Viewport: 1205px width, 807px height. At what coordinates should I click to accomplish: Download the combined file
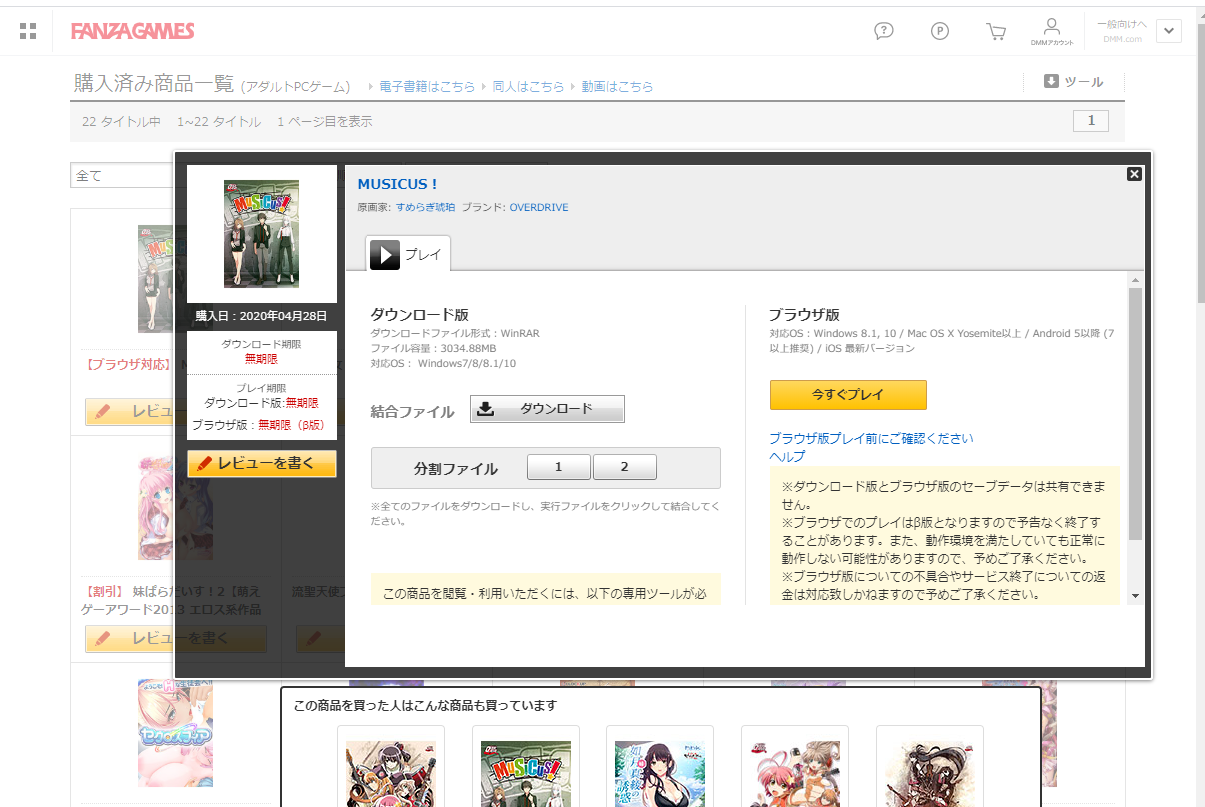(x=547, y=409)
